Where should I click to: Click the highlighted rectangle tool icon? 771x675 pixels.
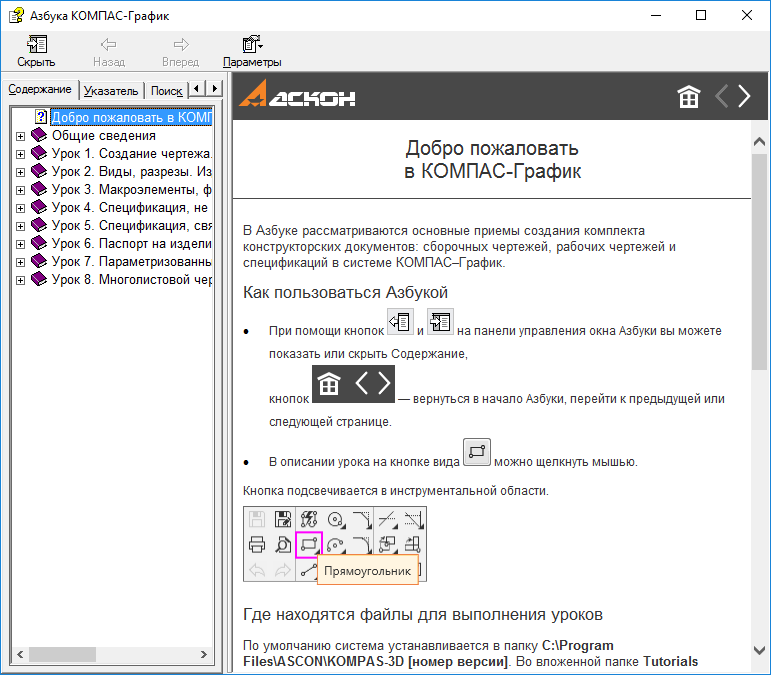click(309, 545)
